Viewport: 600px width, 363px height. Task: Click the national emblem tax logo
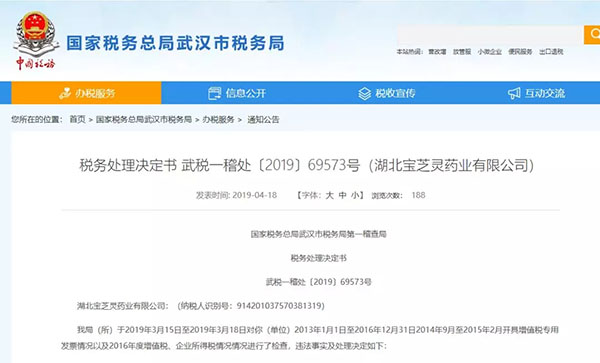tap(36, 40)
